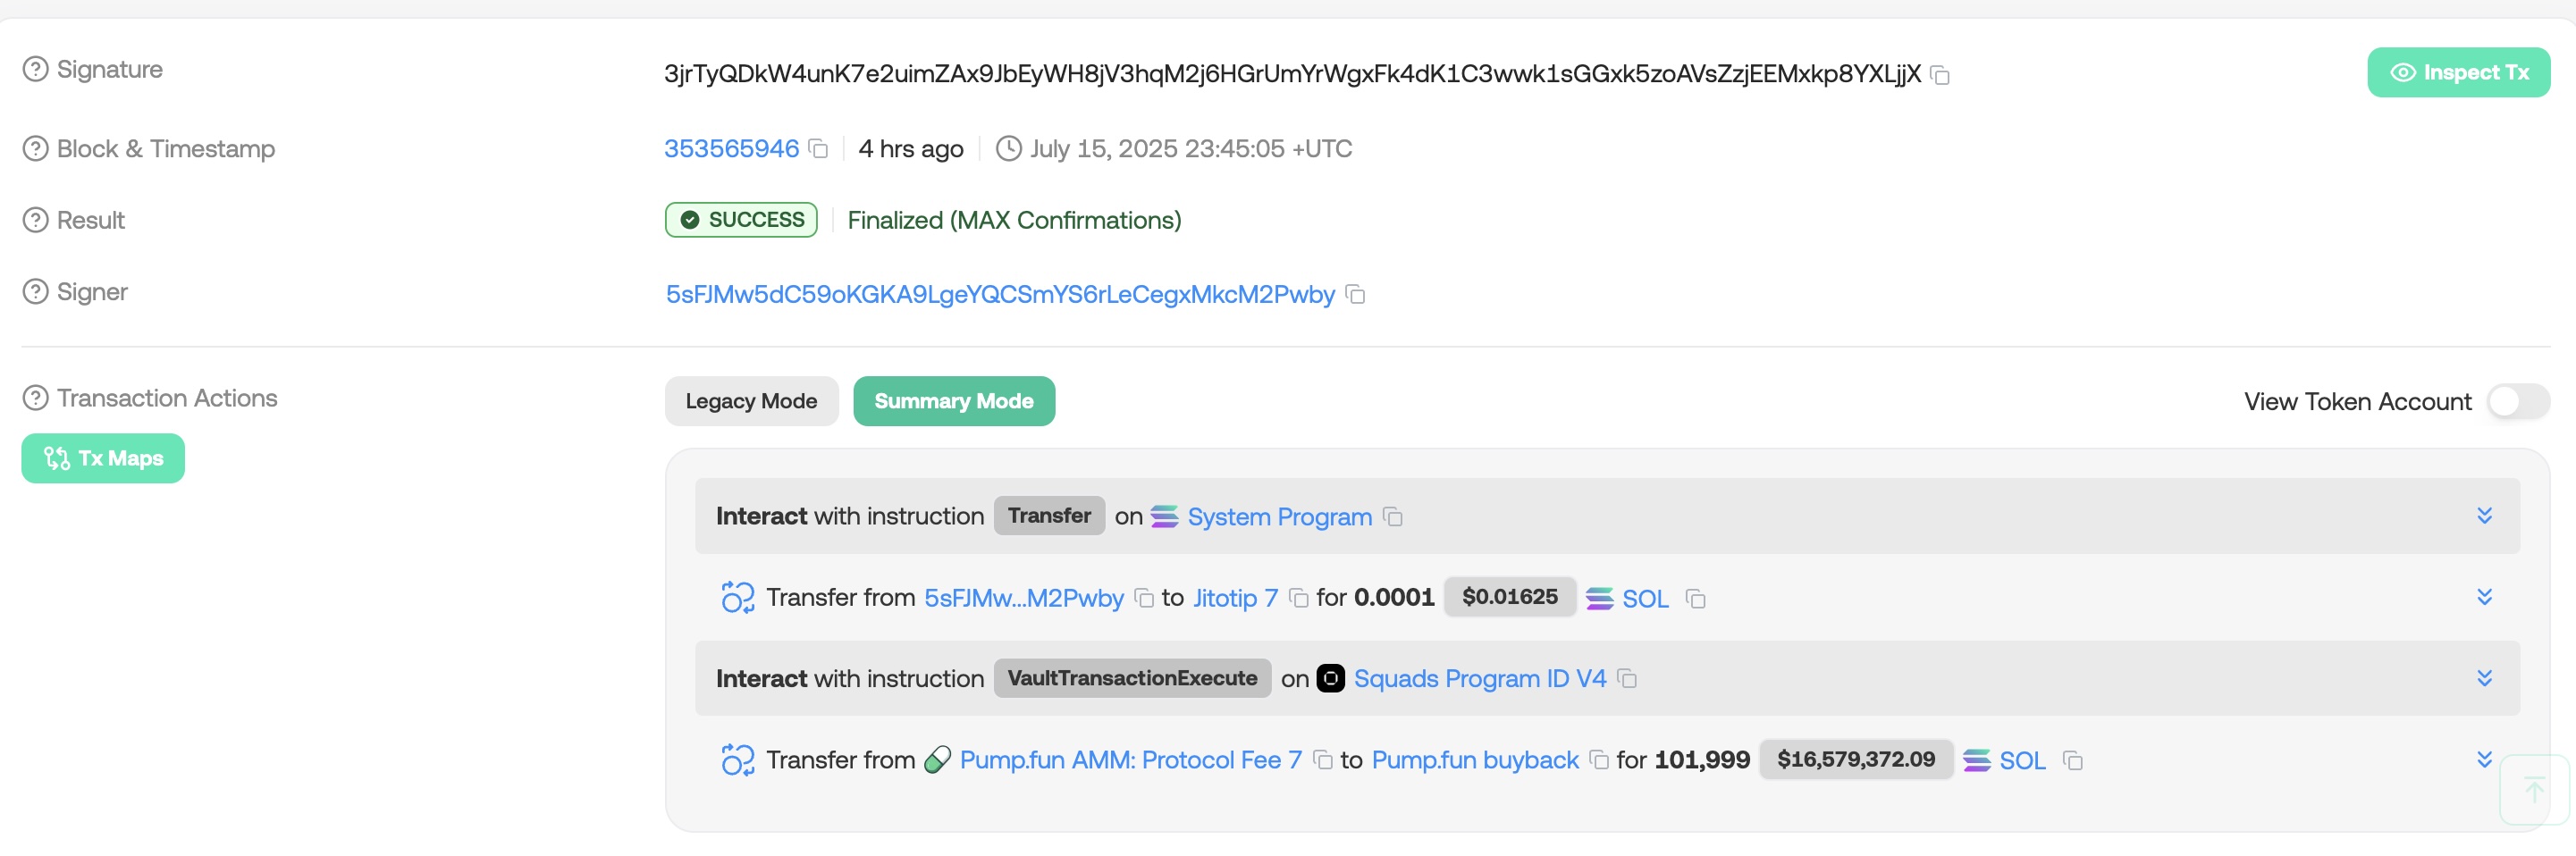
Task: Click transfer icon in Pump.fun buyback row
Action: (738, 760)
